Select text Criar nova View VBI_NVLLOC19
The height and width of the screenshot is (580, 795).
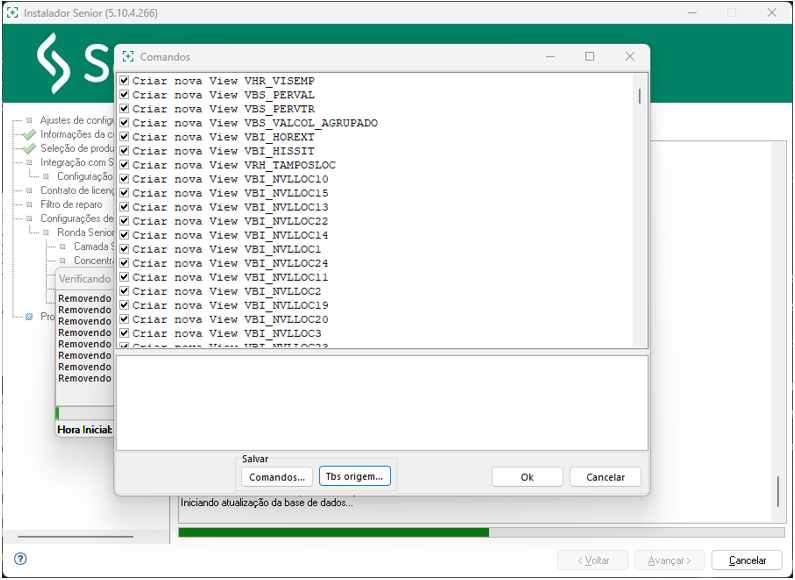click(230, 306)
